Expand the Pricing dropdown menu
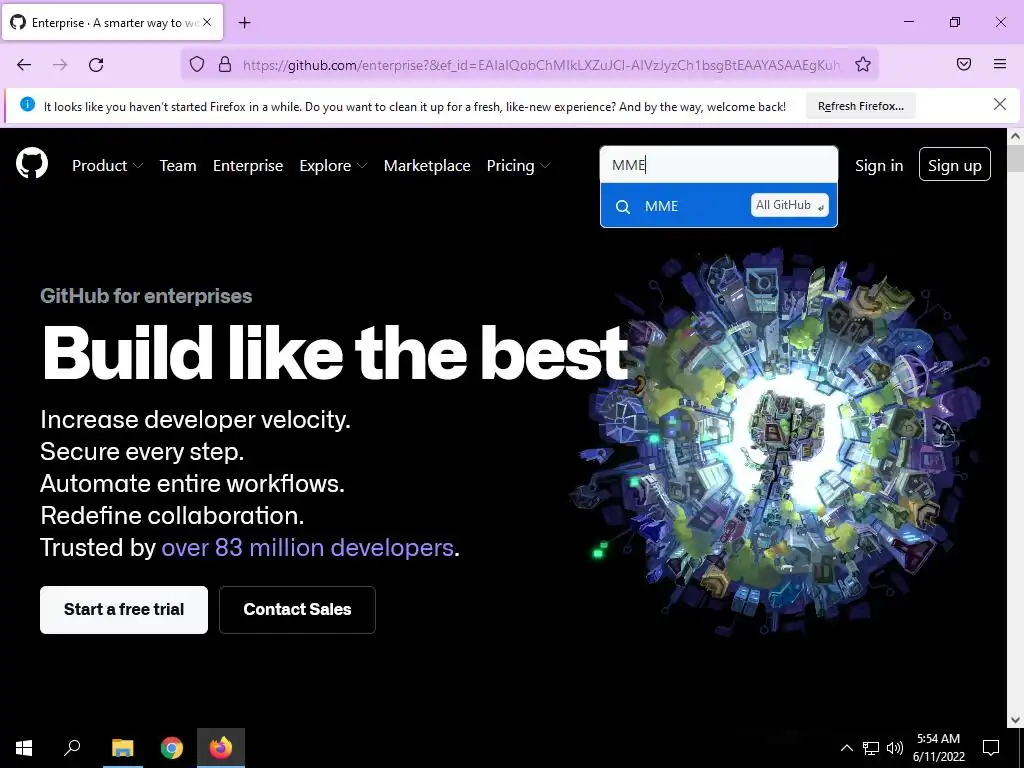The width and height of the screenshot is (1024, 768). tap(518, 166)
